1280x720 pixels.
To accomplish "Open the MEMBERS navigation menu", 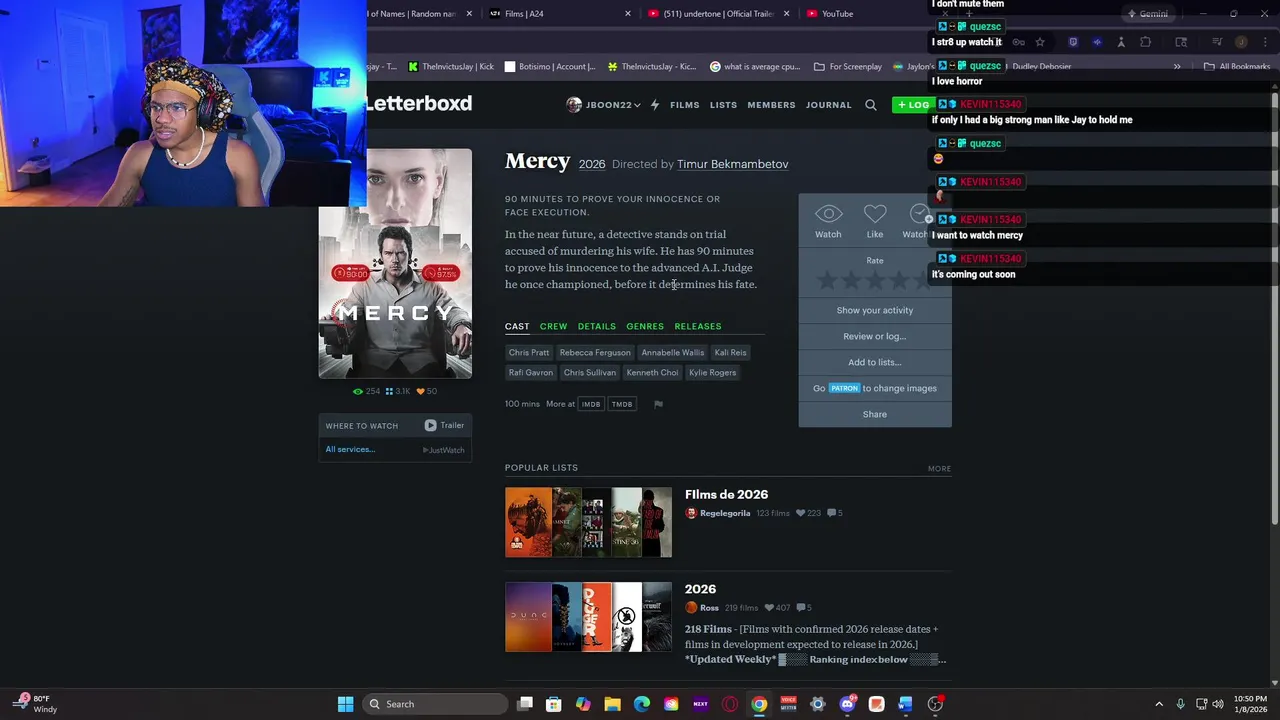I will [x=771, y=105].
